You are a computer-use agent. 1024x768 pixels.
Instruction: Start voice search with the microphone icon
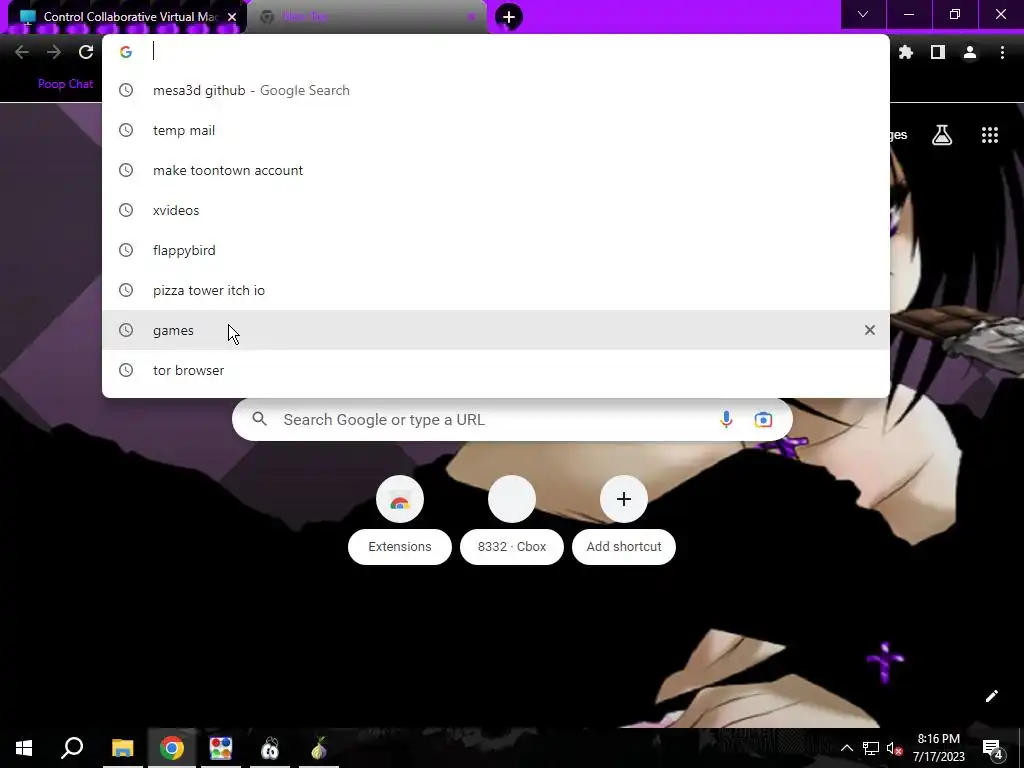(726, 420)
